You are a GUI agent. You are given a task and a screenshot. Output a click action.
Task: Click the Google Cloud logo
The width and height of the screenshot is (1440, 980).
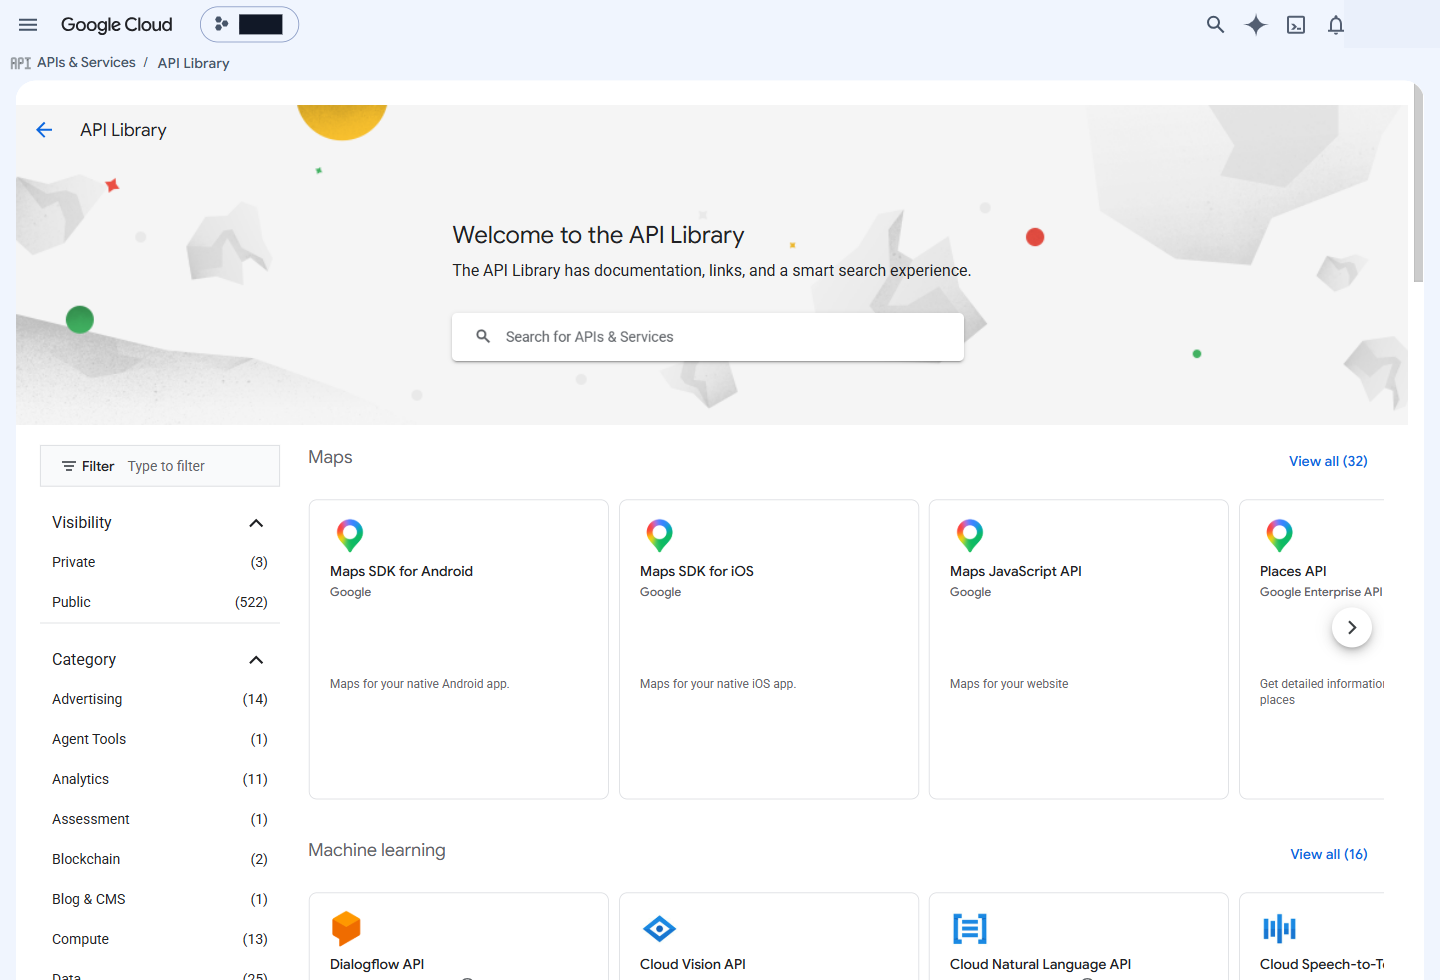(117, 25)
